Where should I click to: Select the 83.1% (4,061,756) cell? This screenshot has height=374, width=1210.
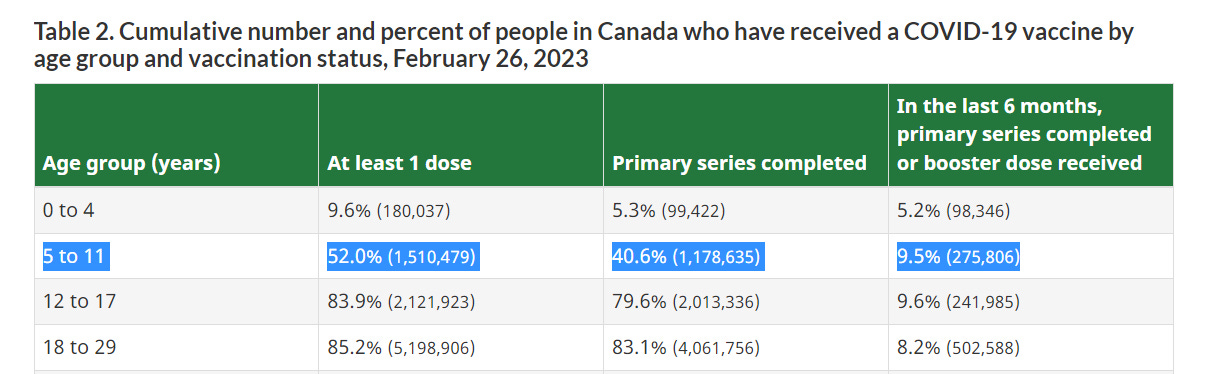pyautogui.click(x=686, y=348)
